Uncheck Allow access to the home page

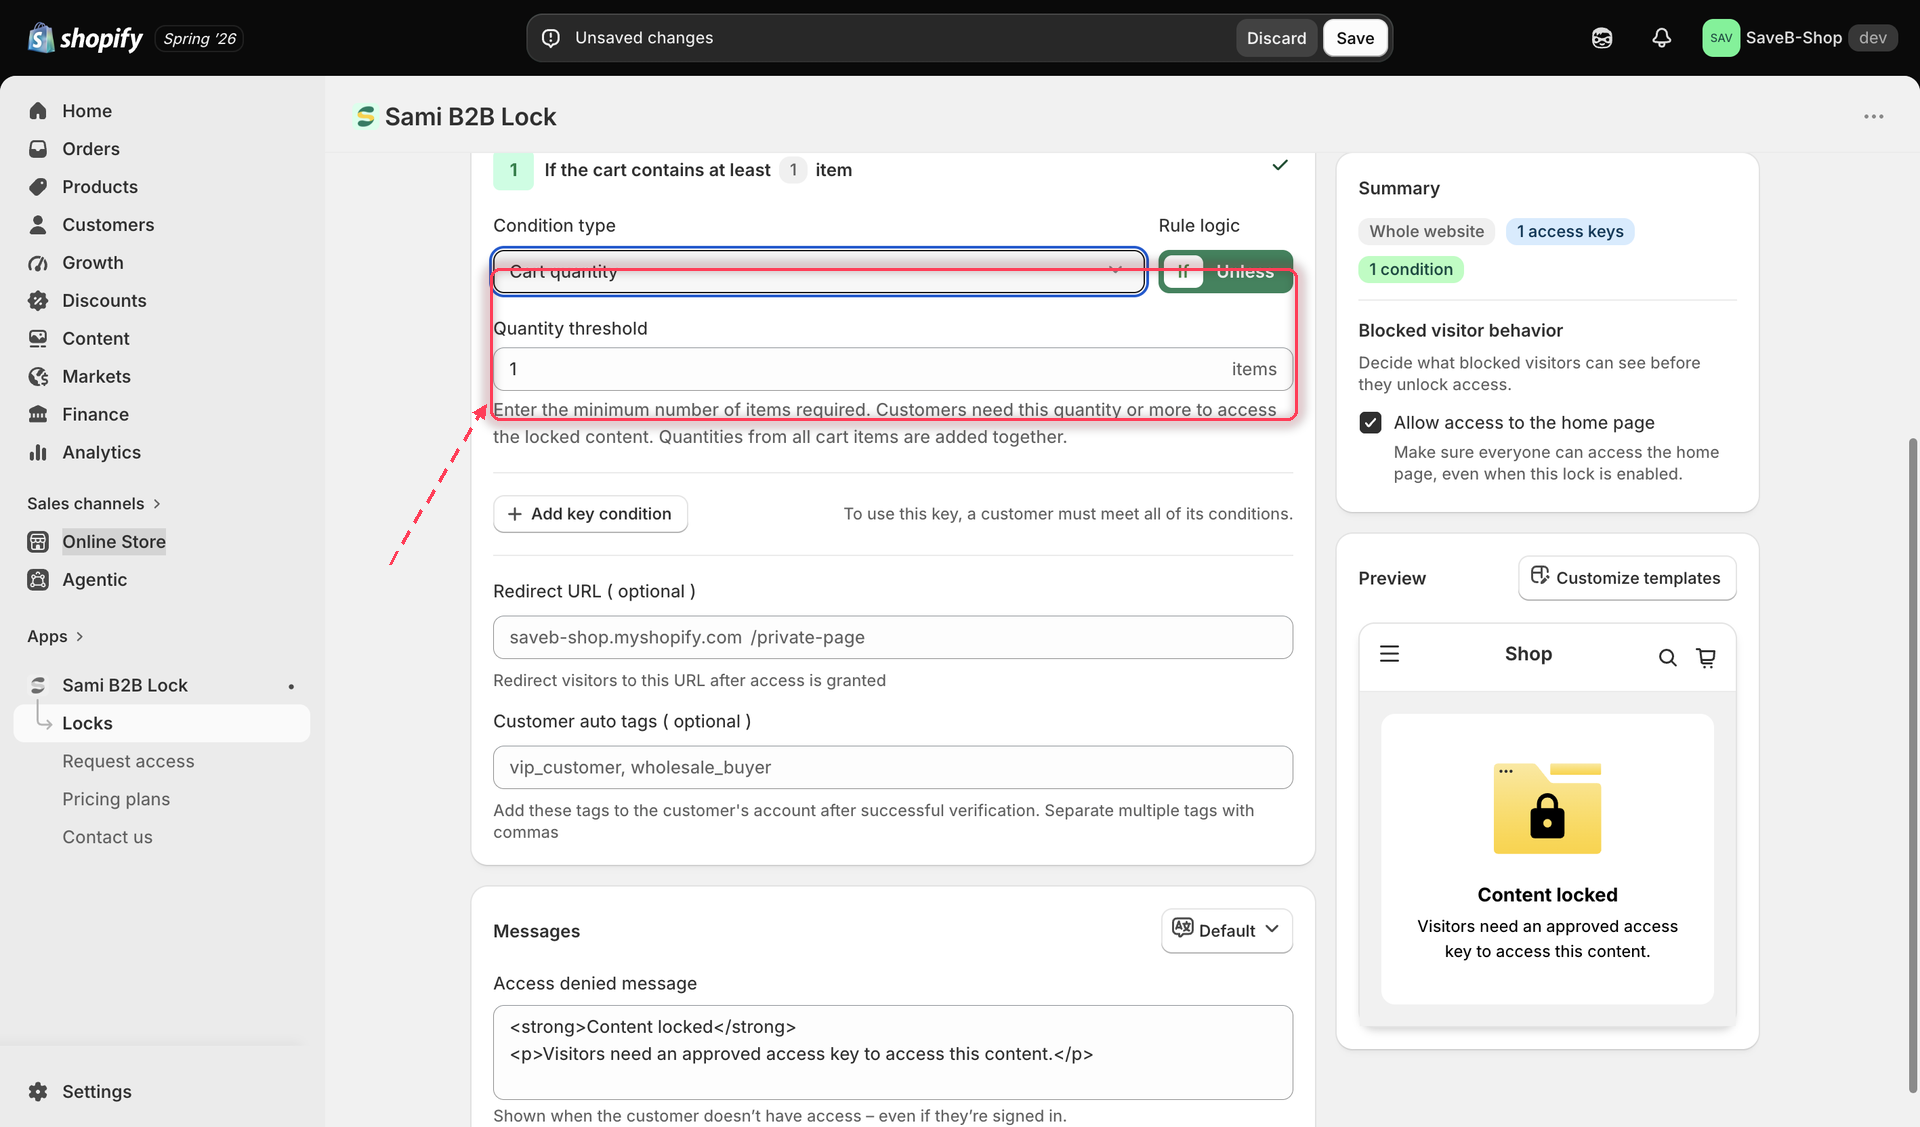[1370, 423]
